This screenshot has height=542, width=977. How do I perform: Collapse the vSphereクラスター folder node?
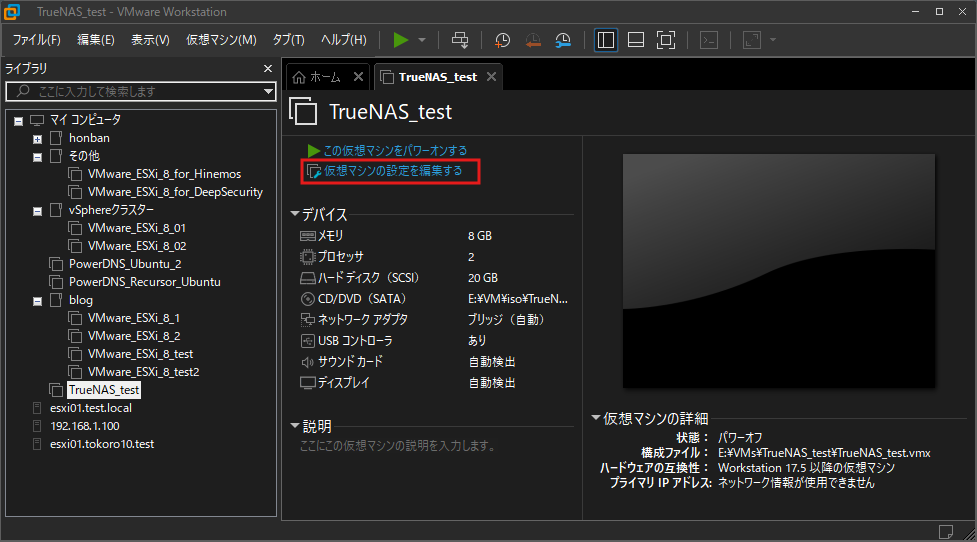(37, 211)
